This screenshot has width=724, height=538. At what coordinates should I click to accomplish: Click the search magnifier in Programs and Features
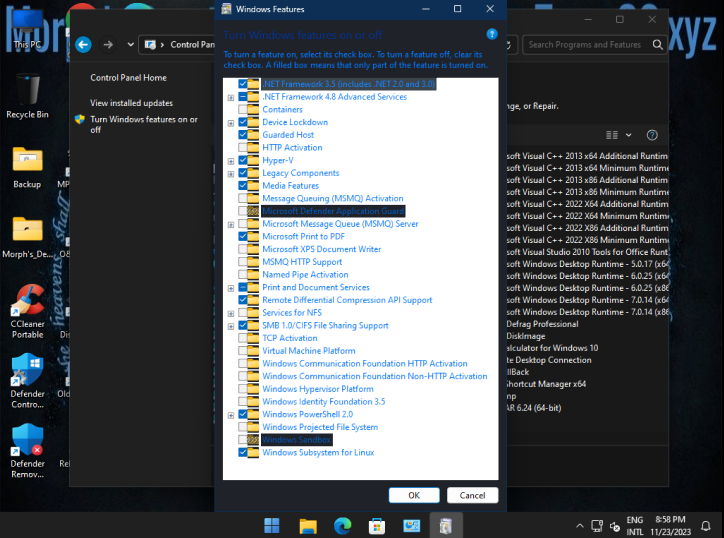point(658,45)
